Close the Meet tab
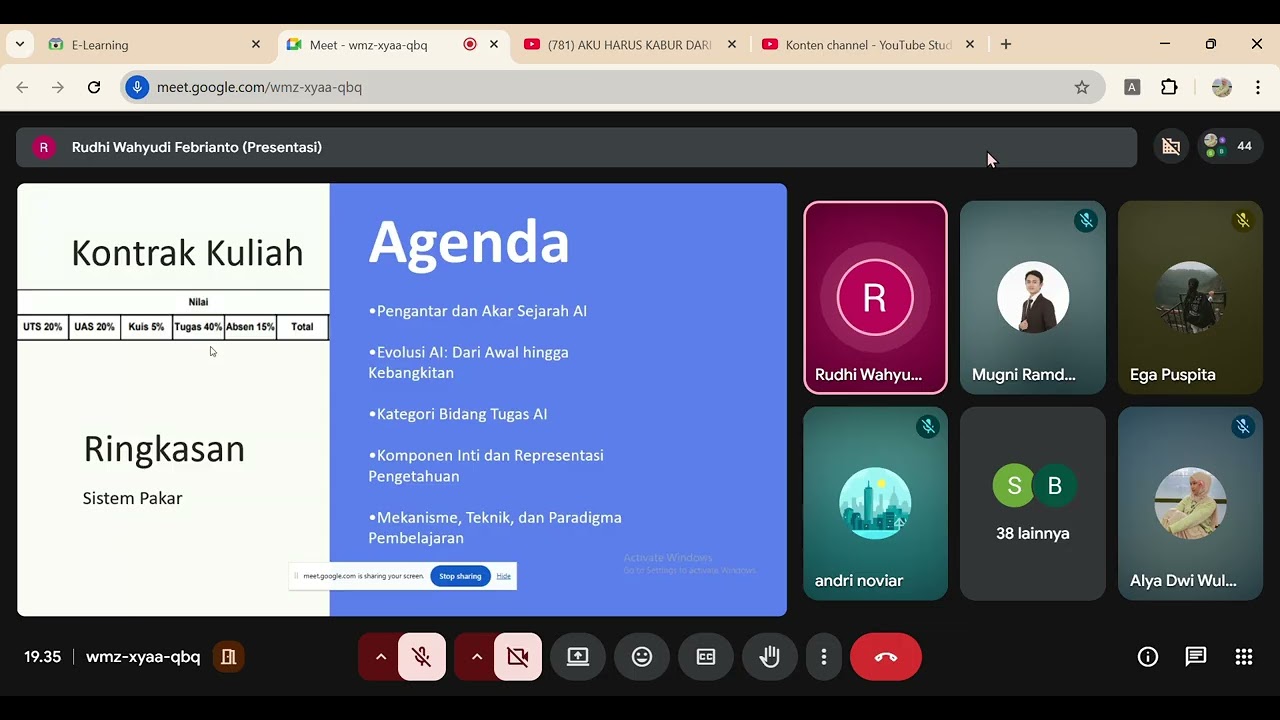The image size is (1280, 720). [x=494, y=45]
